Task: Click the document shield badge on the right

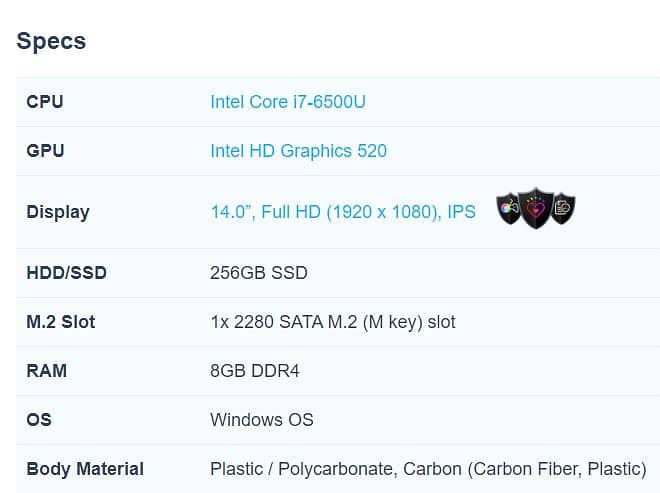Action: (563, 209)
